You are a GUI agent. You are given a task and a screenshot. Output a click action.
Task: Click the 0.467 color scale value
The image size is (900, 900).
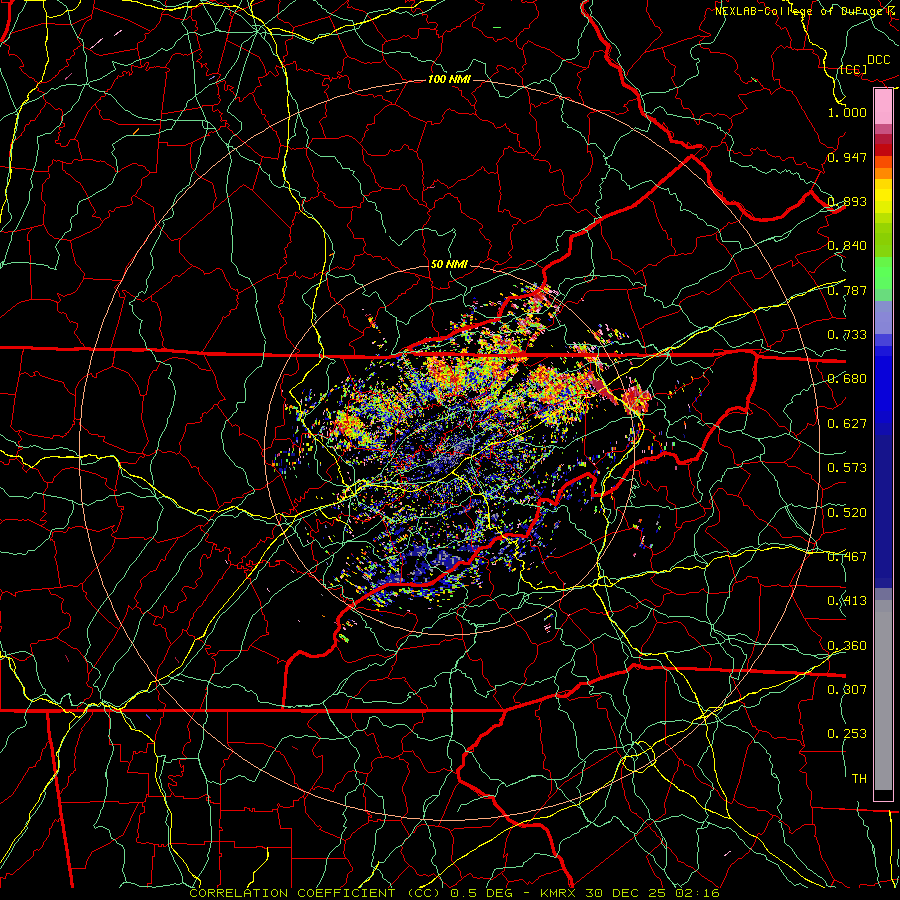[x=847, y=557]
